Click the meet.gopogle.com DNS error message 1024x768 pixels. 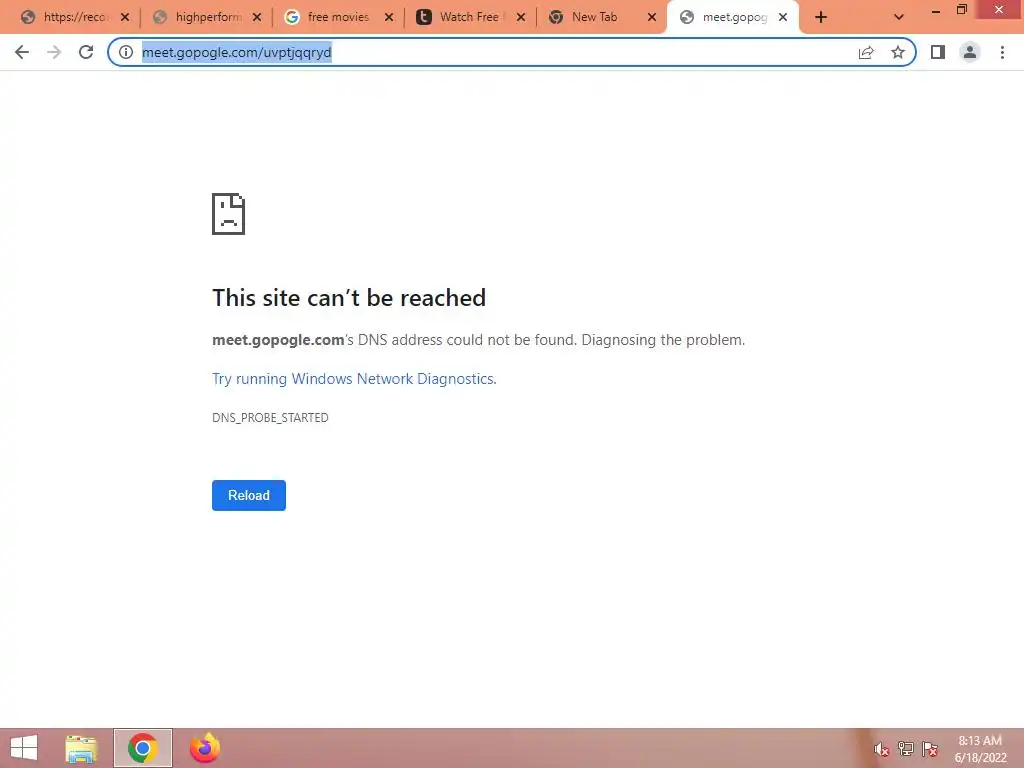point(478,340)
